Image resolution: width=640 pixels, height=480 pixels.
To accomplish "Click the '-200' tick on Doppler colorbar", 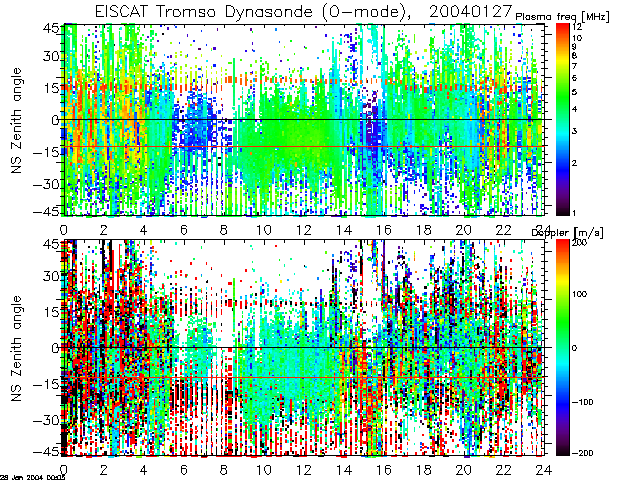I will click(582, 453).
